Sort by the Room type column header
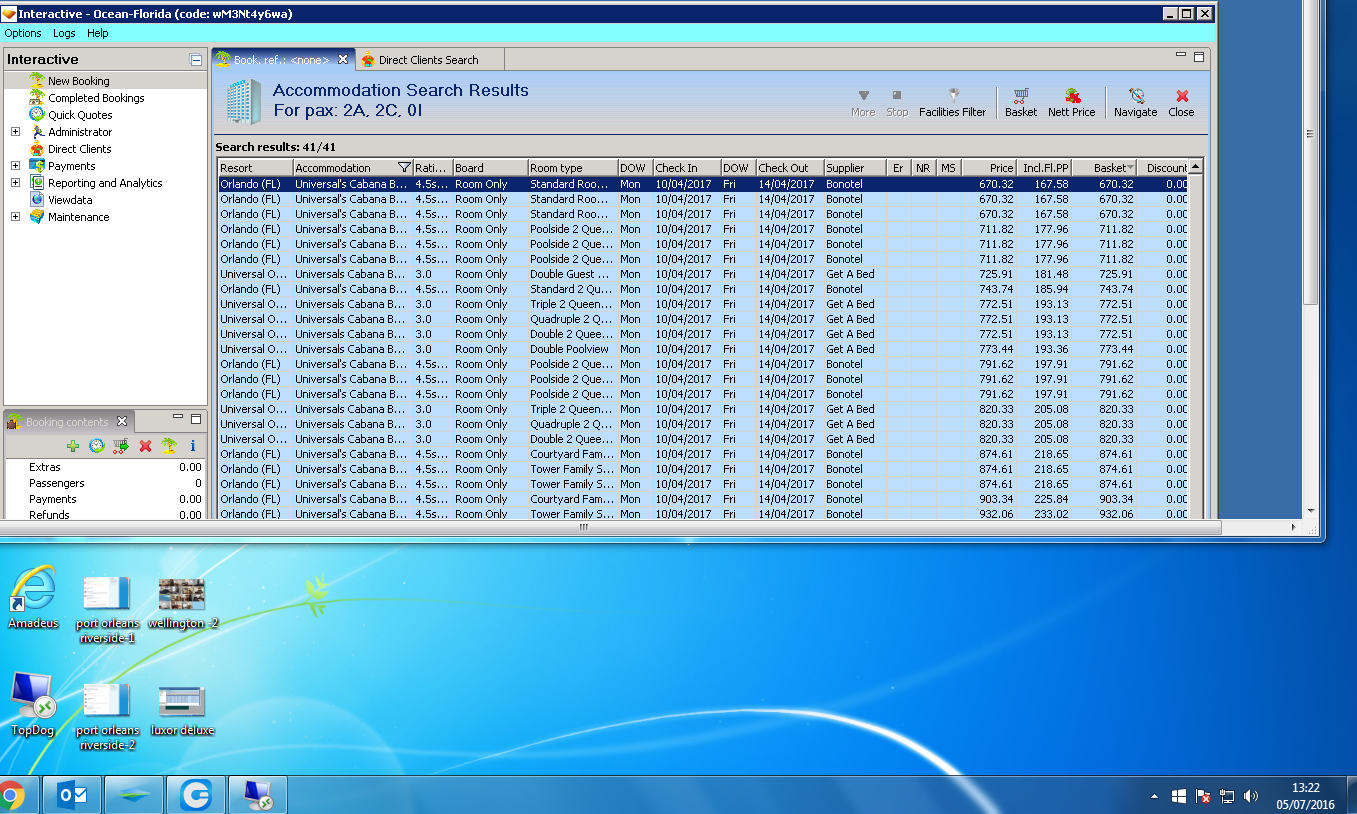This screenshot has height=814, width=1357. coord(572,168)
